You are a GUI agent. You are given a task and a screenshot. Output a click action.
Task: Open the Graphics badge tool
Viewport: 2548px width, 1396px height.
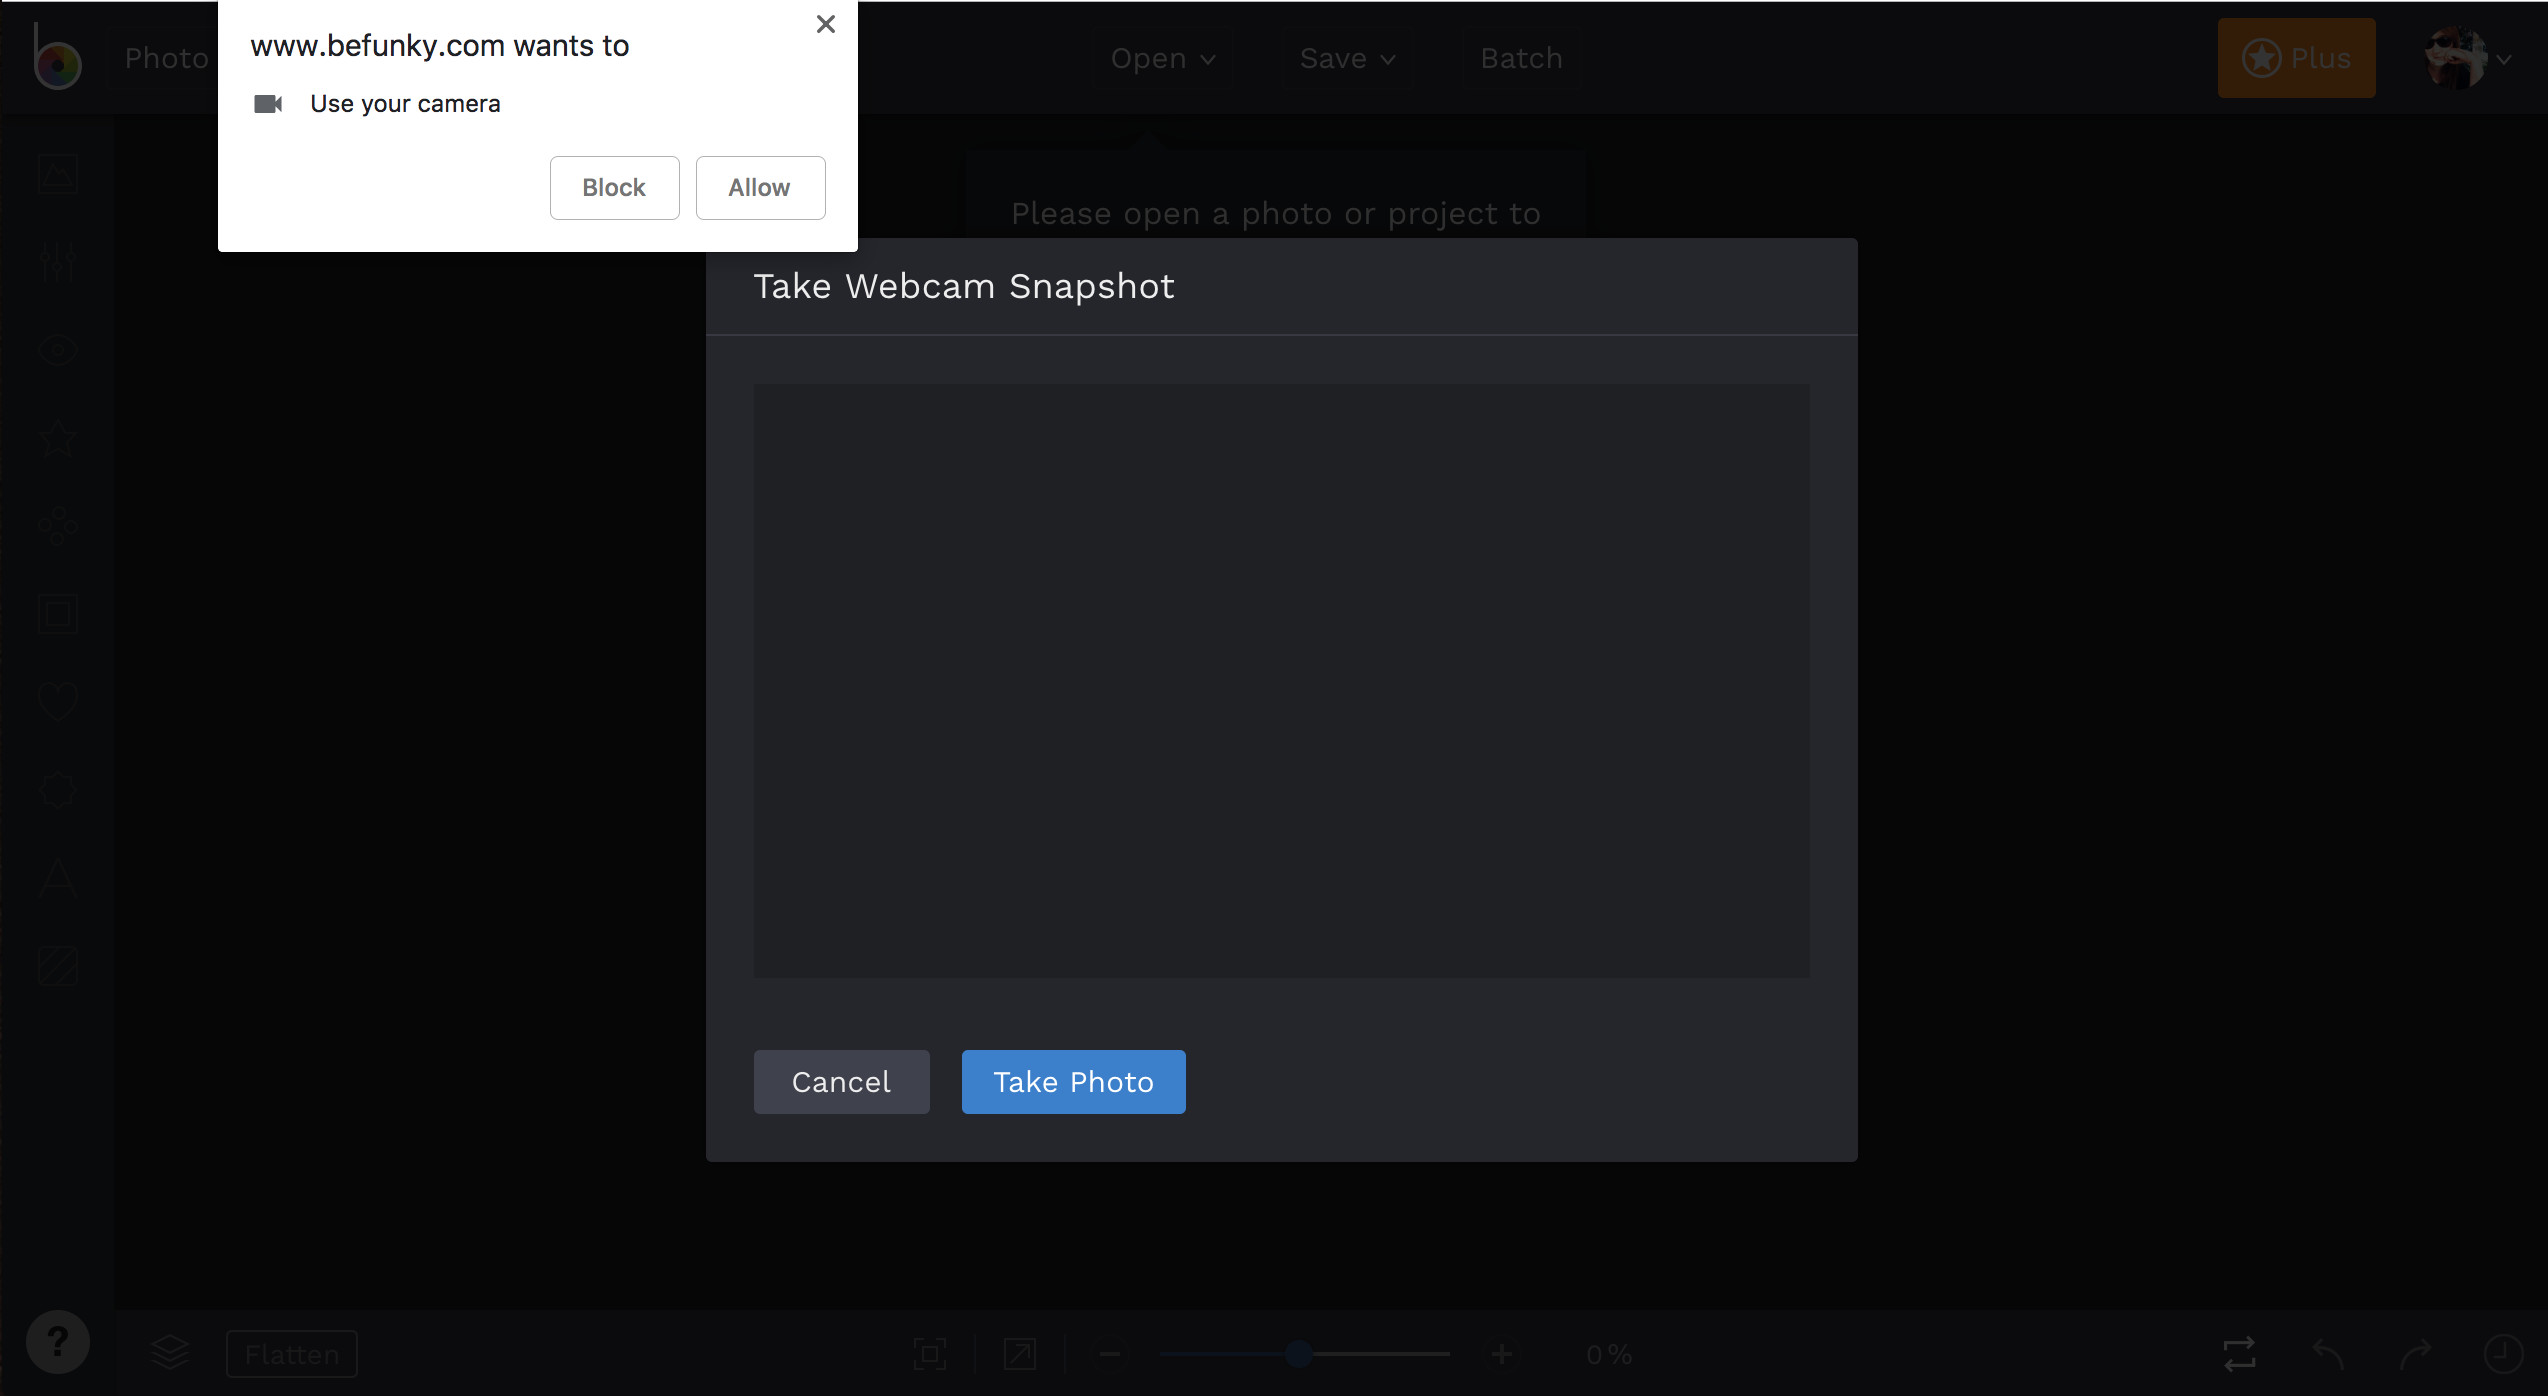click(58, 790)
